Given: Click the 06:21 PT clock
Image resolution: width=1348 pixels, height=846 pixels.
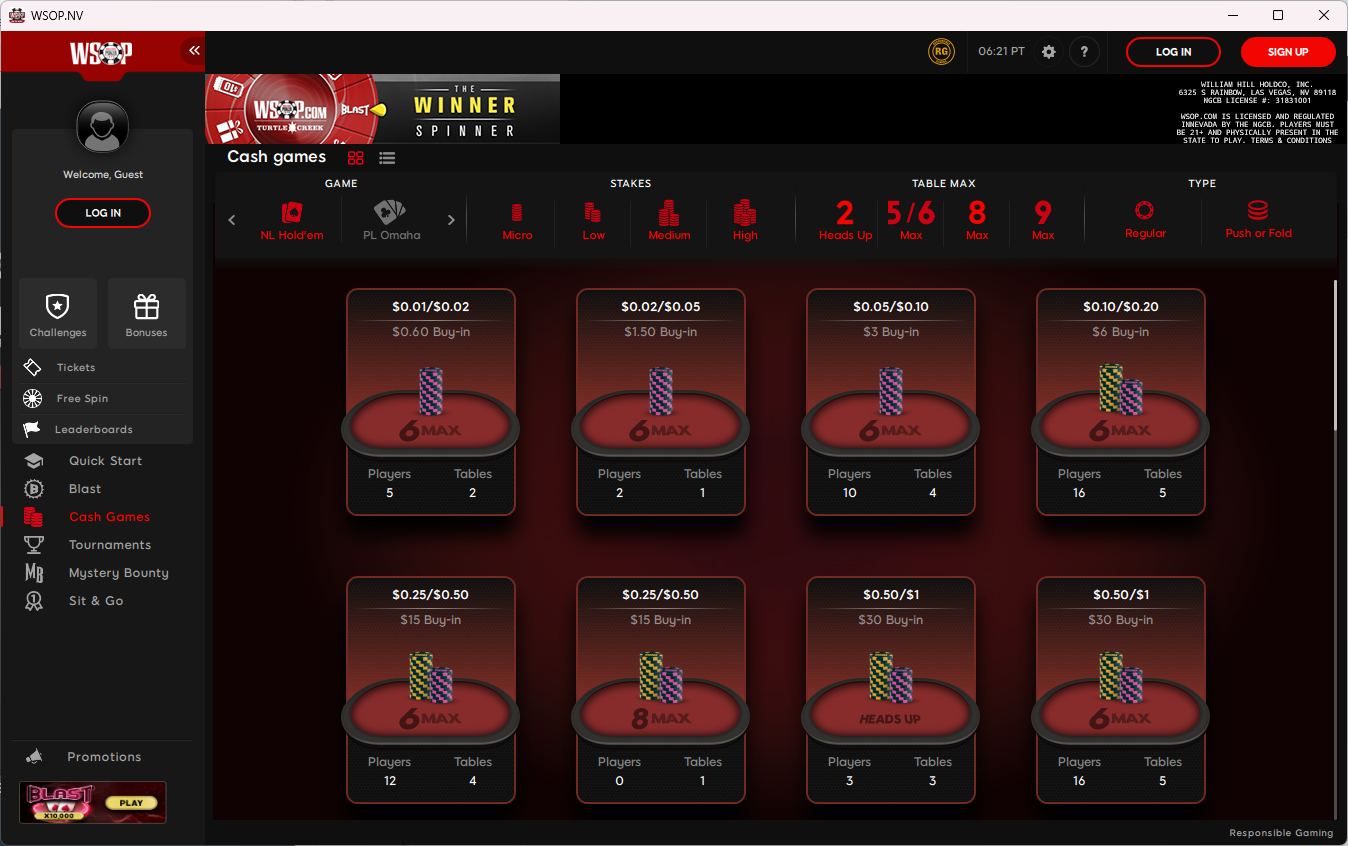Looking at the screenshot, I should (x=1001, y=52).
